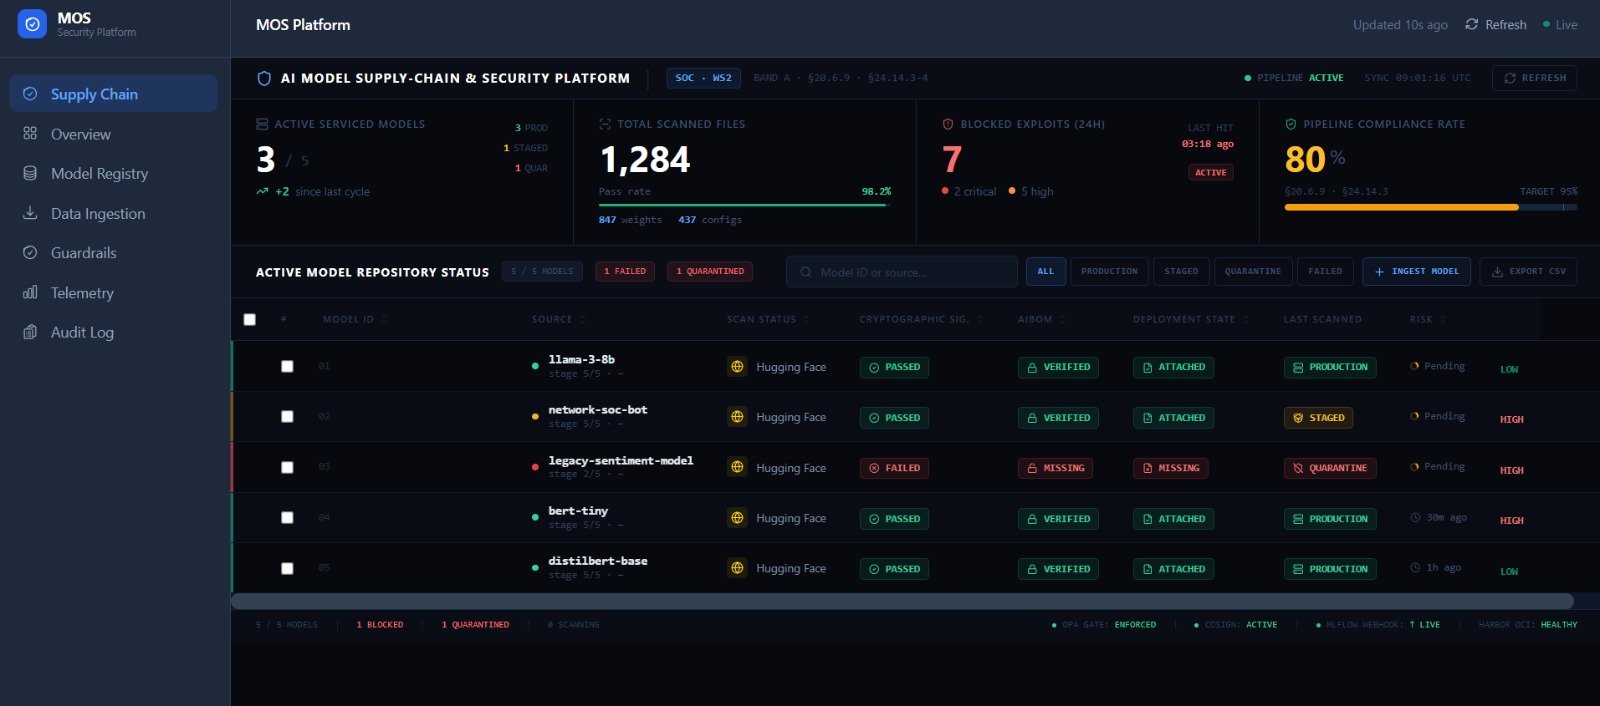
Task: Click the outlined REFRESH button near sync time
Action: coord(1534,78)
